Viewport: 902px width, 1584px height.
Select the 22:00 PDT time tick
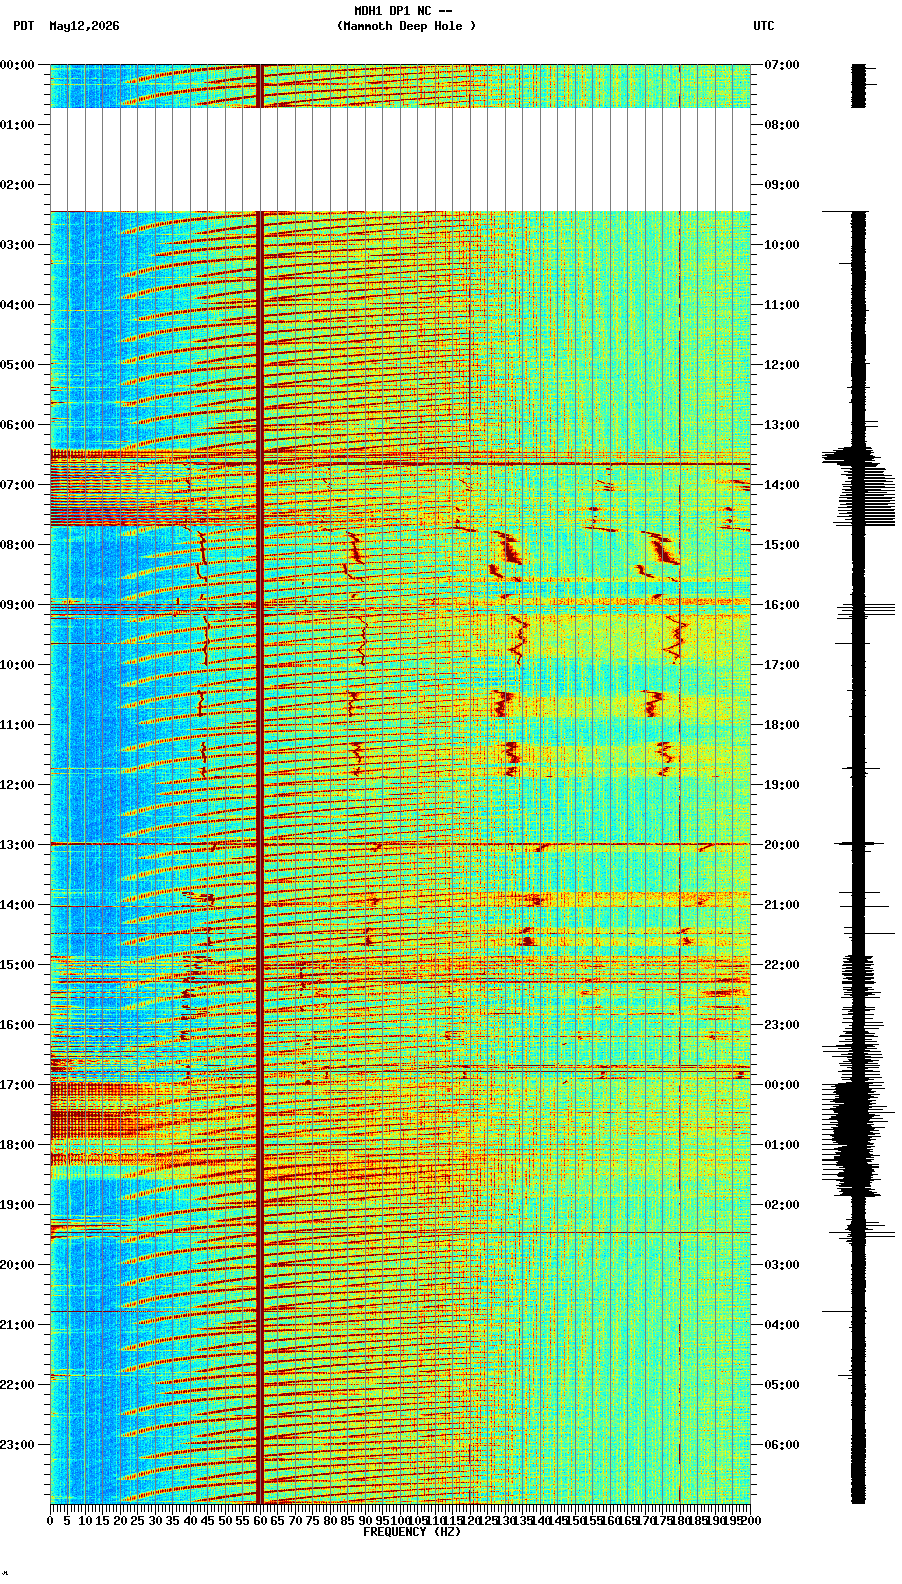tap(17, 1384)
